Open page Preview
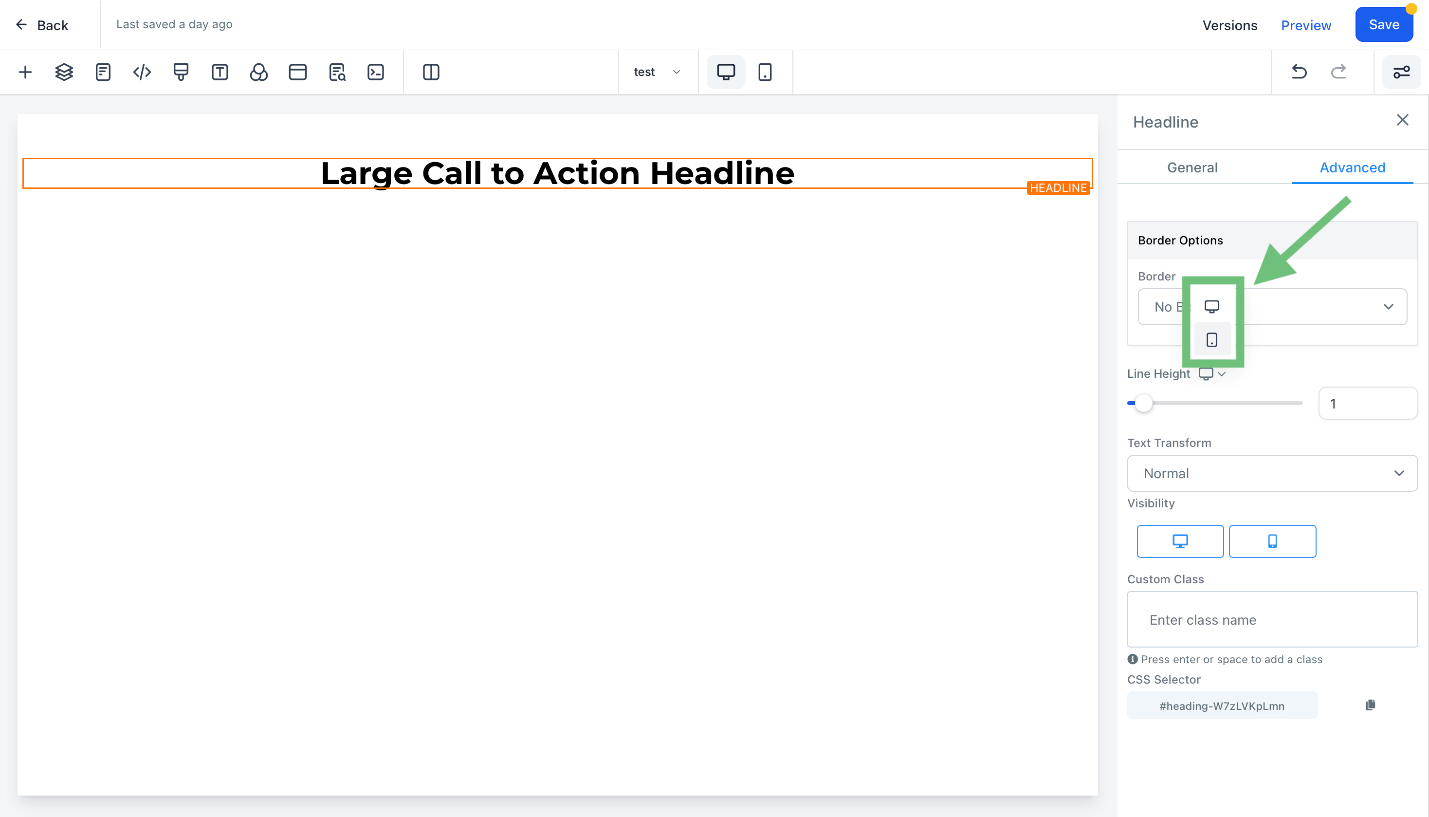Screen dimensions: 1429x817 [x=1306, y=25]
